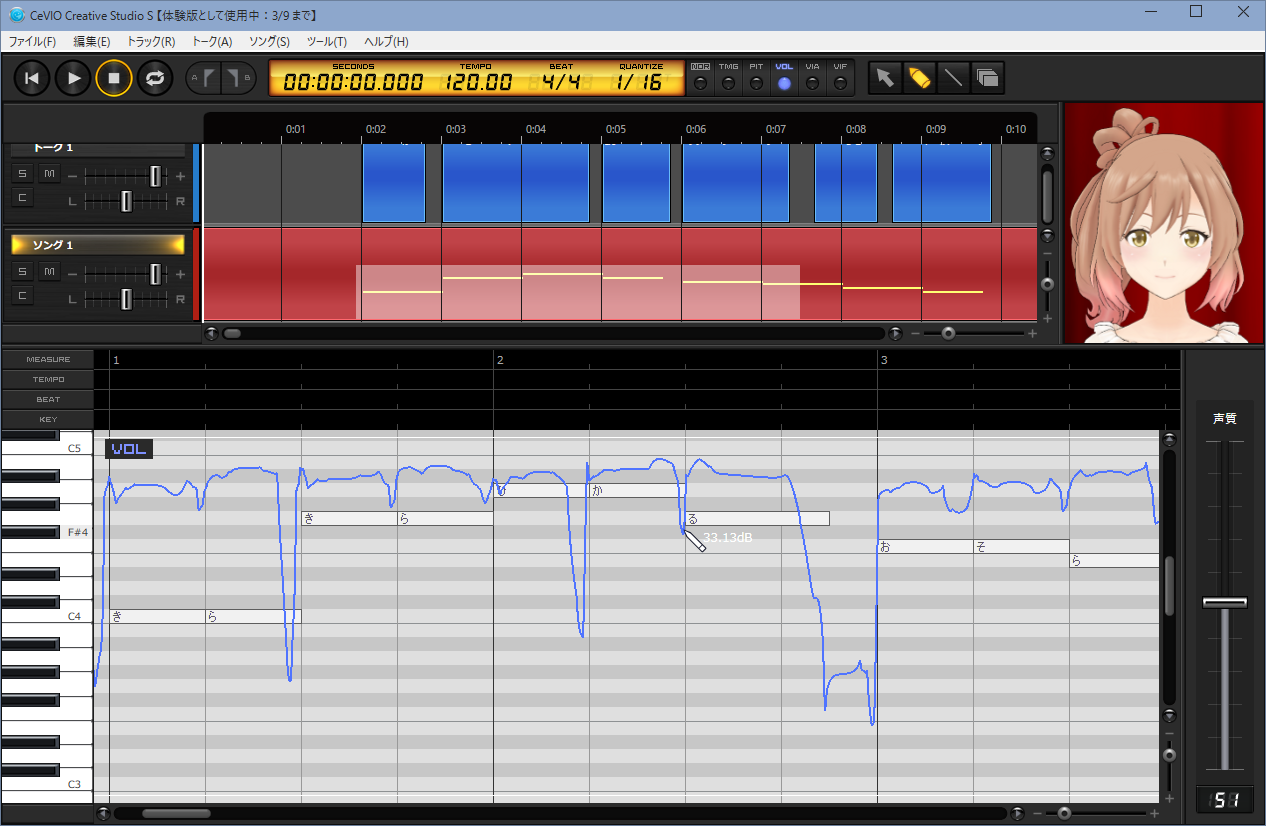Open the 編集(E) menu
1266x826 pixels.
pyautogui.click(x=92, y=41)
